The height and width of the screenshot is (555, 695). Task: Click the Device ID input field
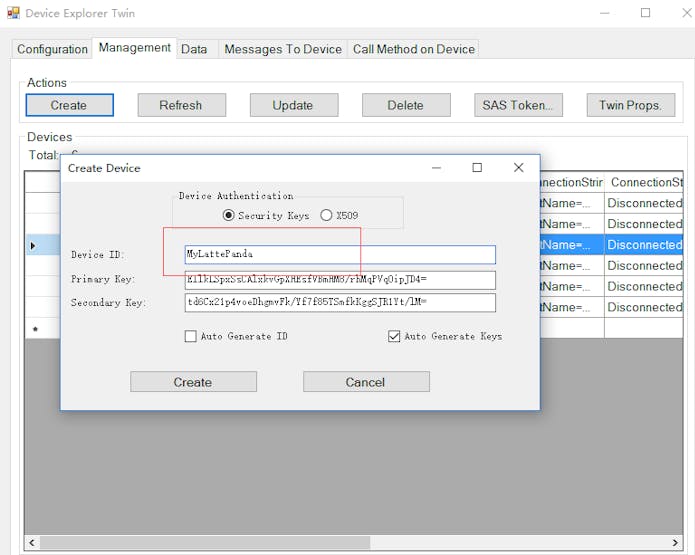tap(340, 254)
